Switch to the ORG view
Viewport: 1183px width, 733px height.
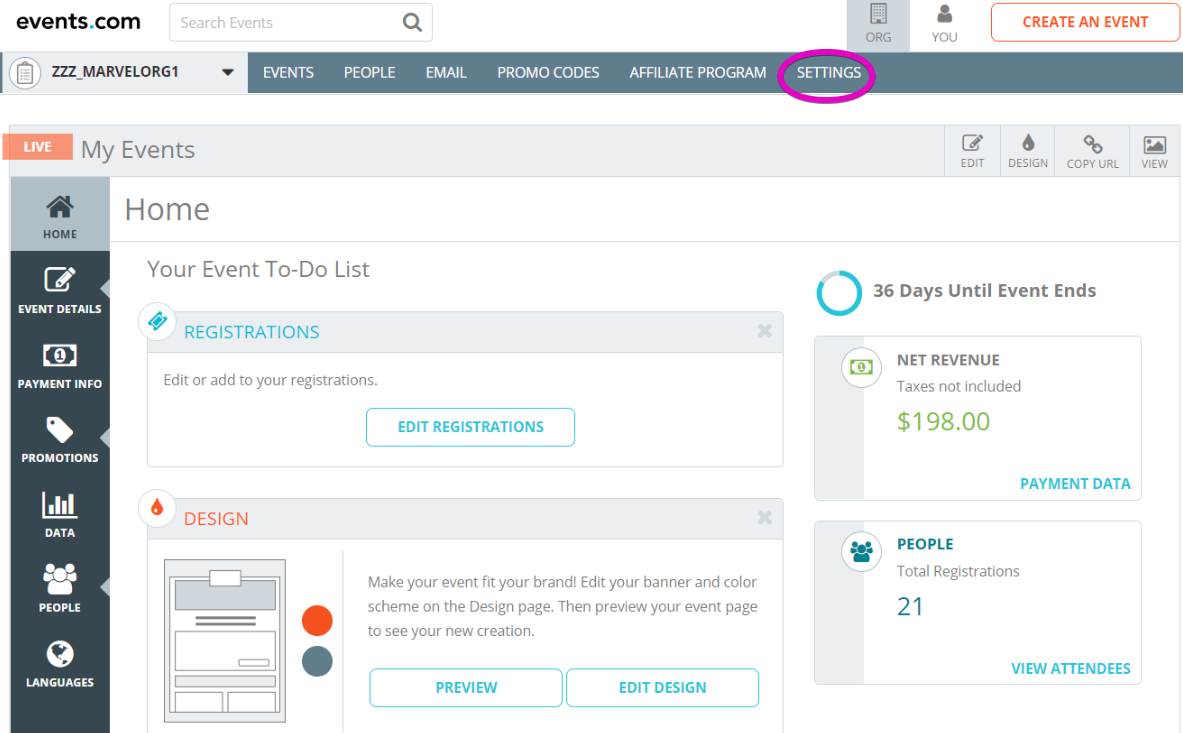click(878, 25)
